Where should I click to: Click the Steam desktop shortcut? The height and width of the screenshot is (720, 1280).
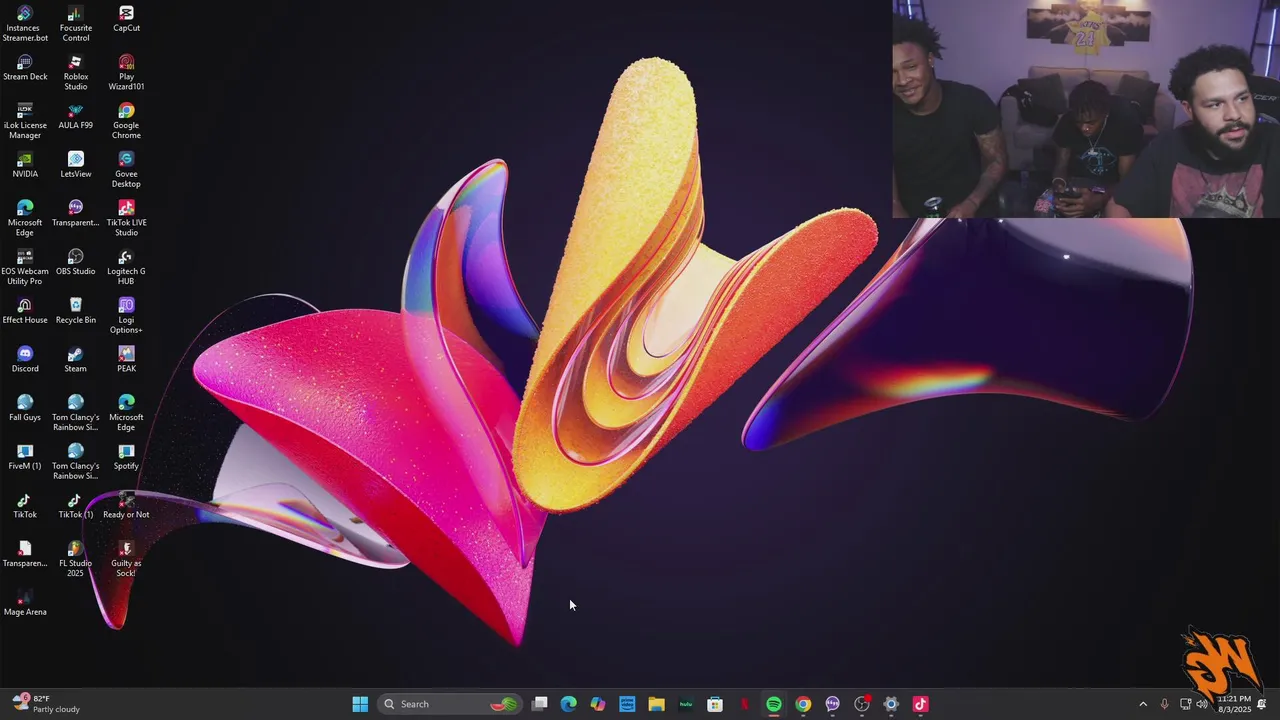point(76,360)
